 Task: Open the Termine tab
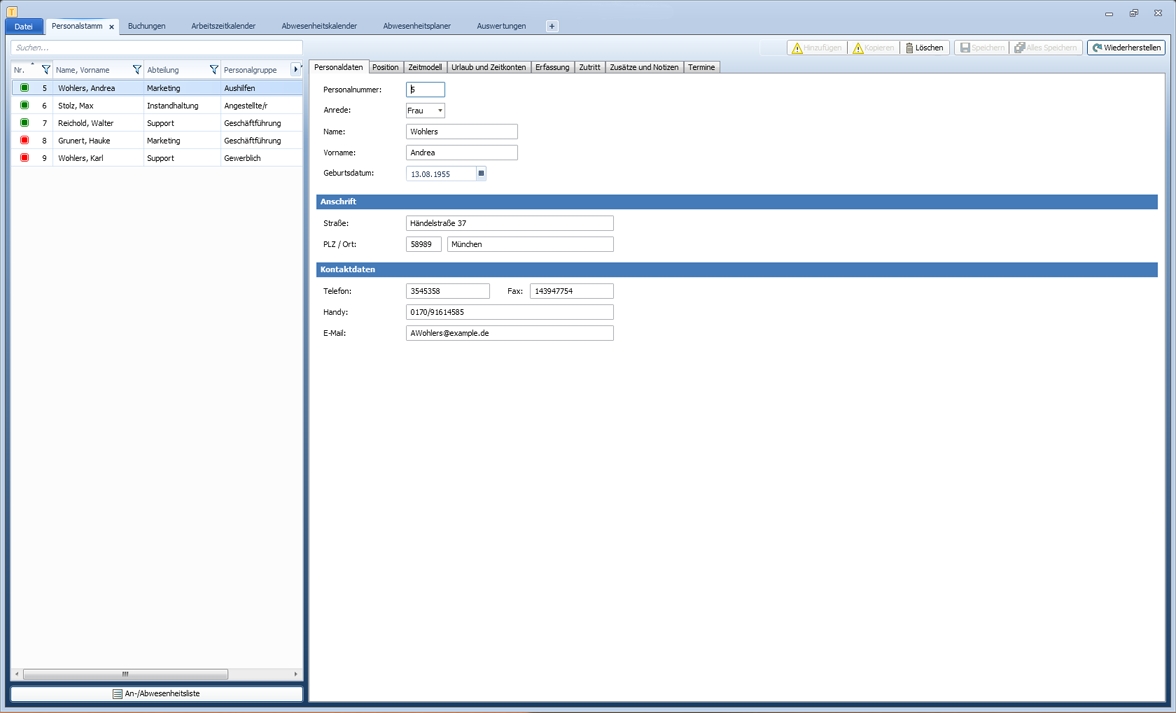click(702, 67)
